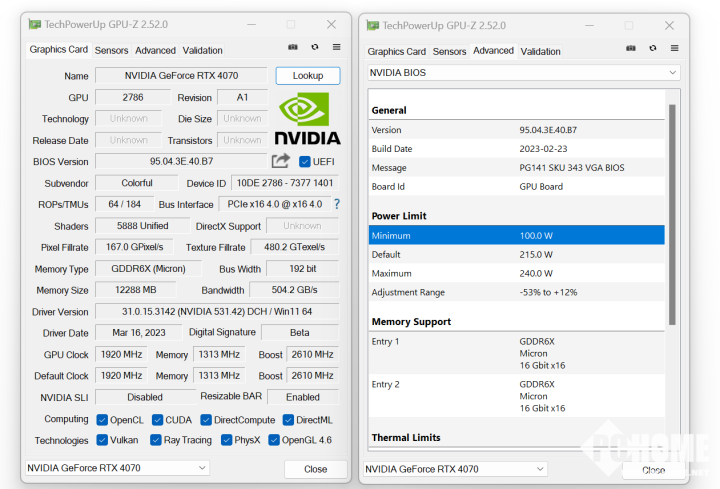This screenshot has width=720, height=489.
Task: Select the Version row in General section
Action: (516, 130)
